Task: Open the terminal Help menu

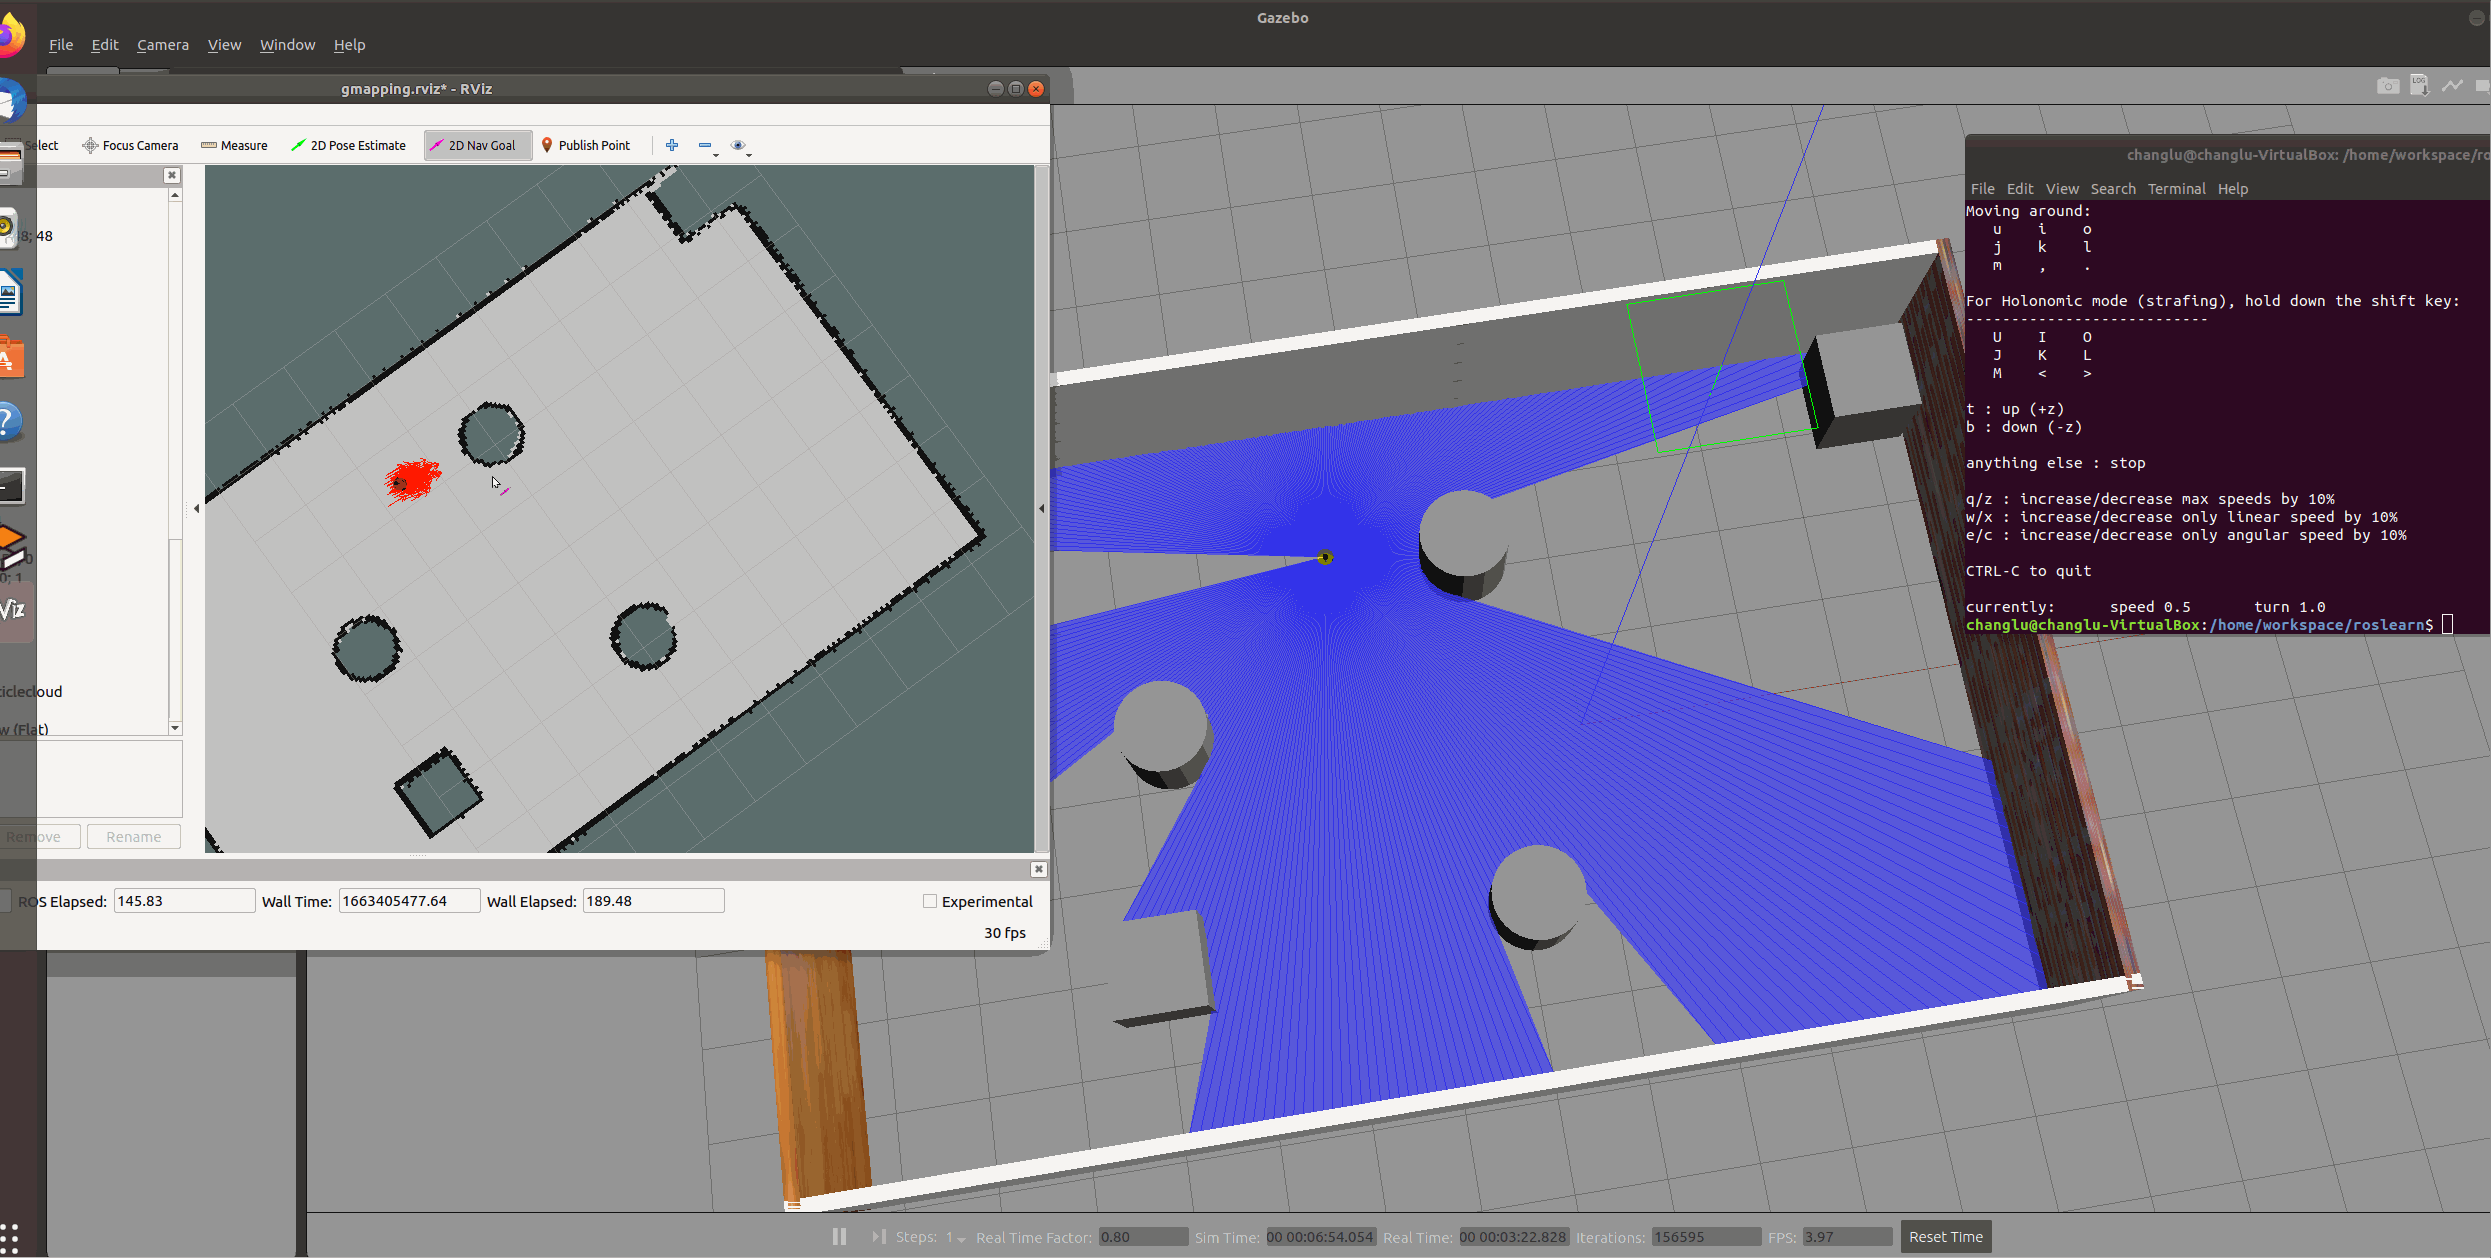Action: coord(2232,189)
